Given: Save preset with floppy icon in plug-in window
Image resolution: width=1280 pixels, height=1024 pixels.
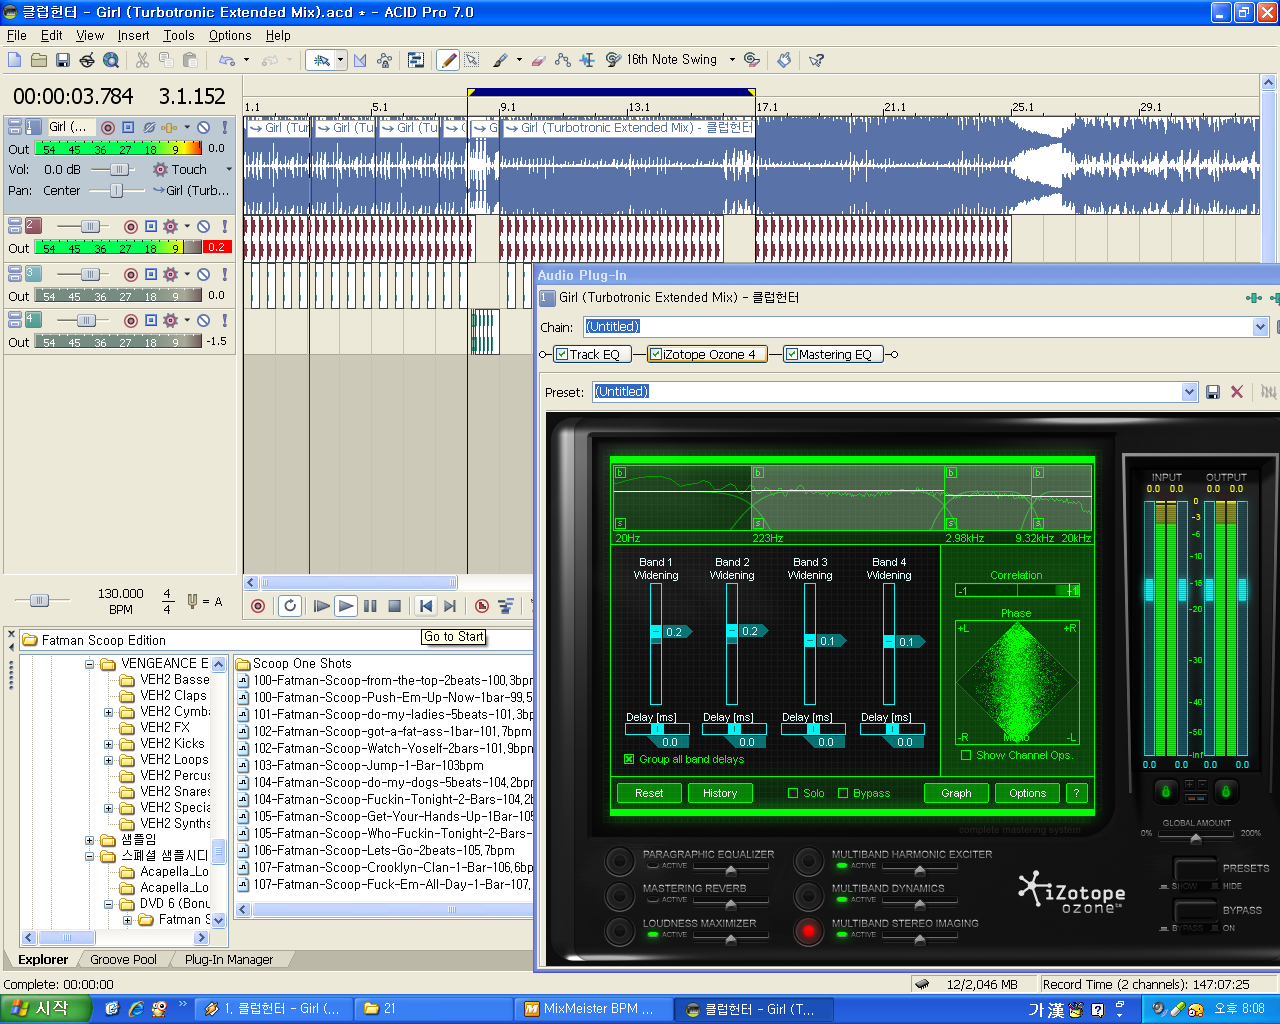Looking at the screenshot, I should point(1213,392).
